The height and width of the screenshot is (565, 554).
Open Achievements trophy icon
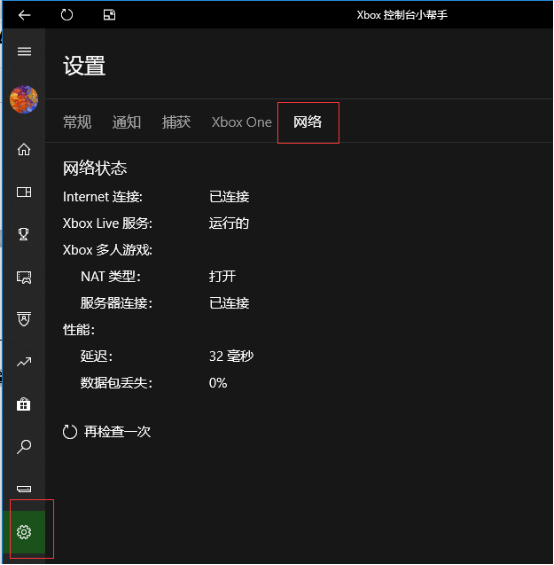[24, 234]
